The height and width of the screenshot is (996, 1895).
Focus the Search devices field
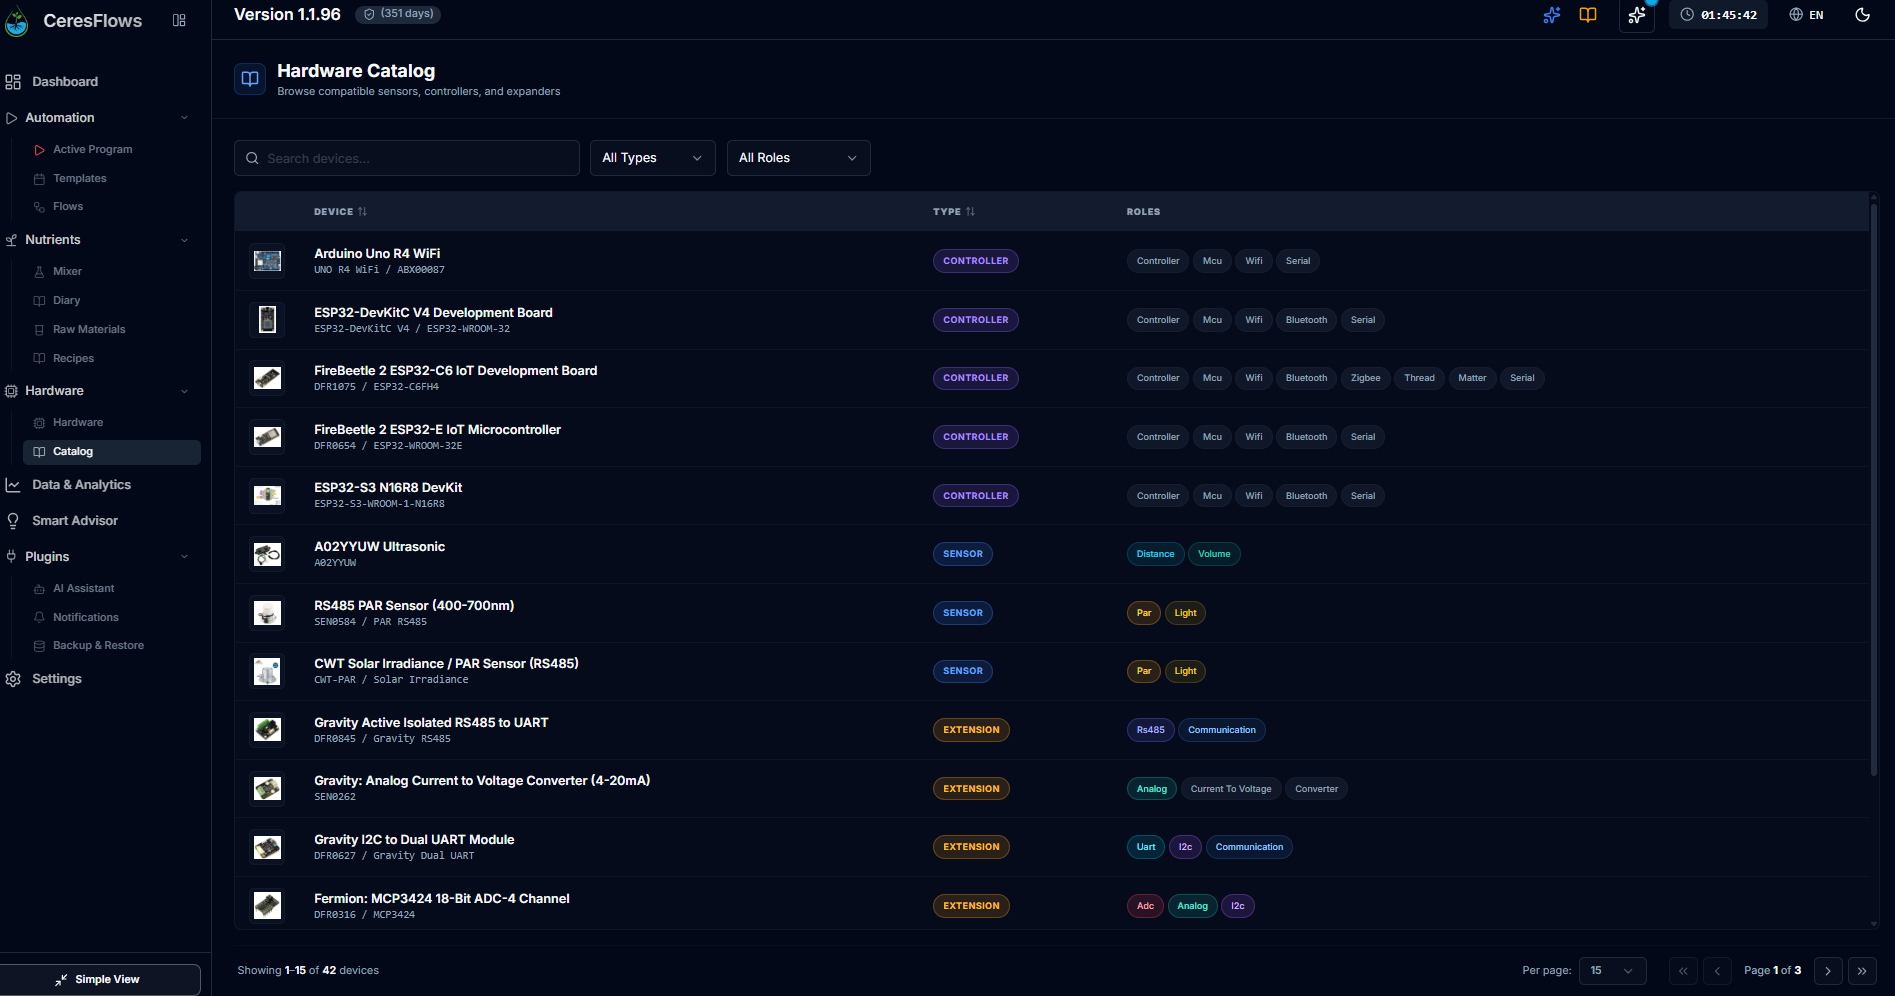(x=407, y=158)
